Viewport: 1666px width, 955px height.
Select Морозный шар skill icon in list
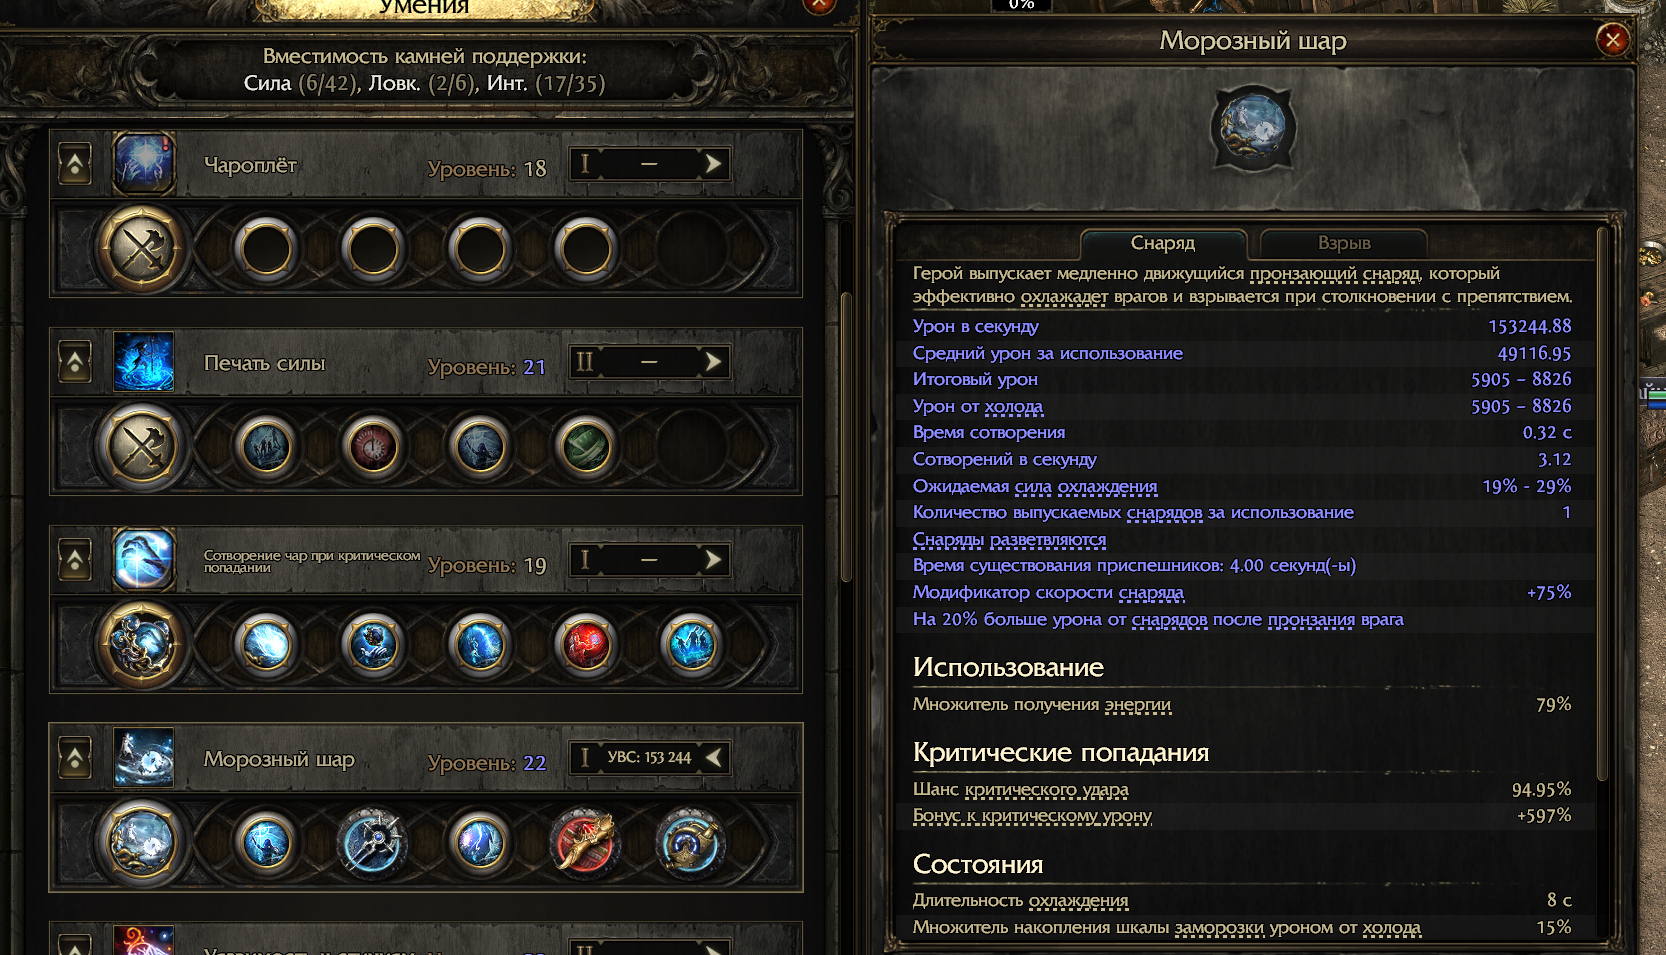[x=144, y=757]
